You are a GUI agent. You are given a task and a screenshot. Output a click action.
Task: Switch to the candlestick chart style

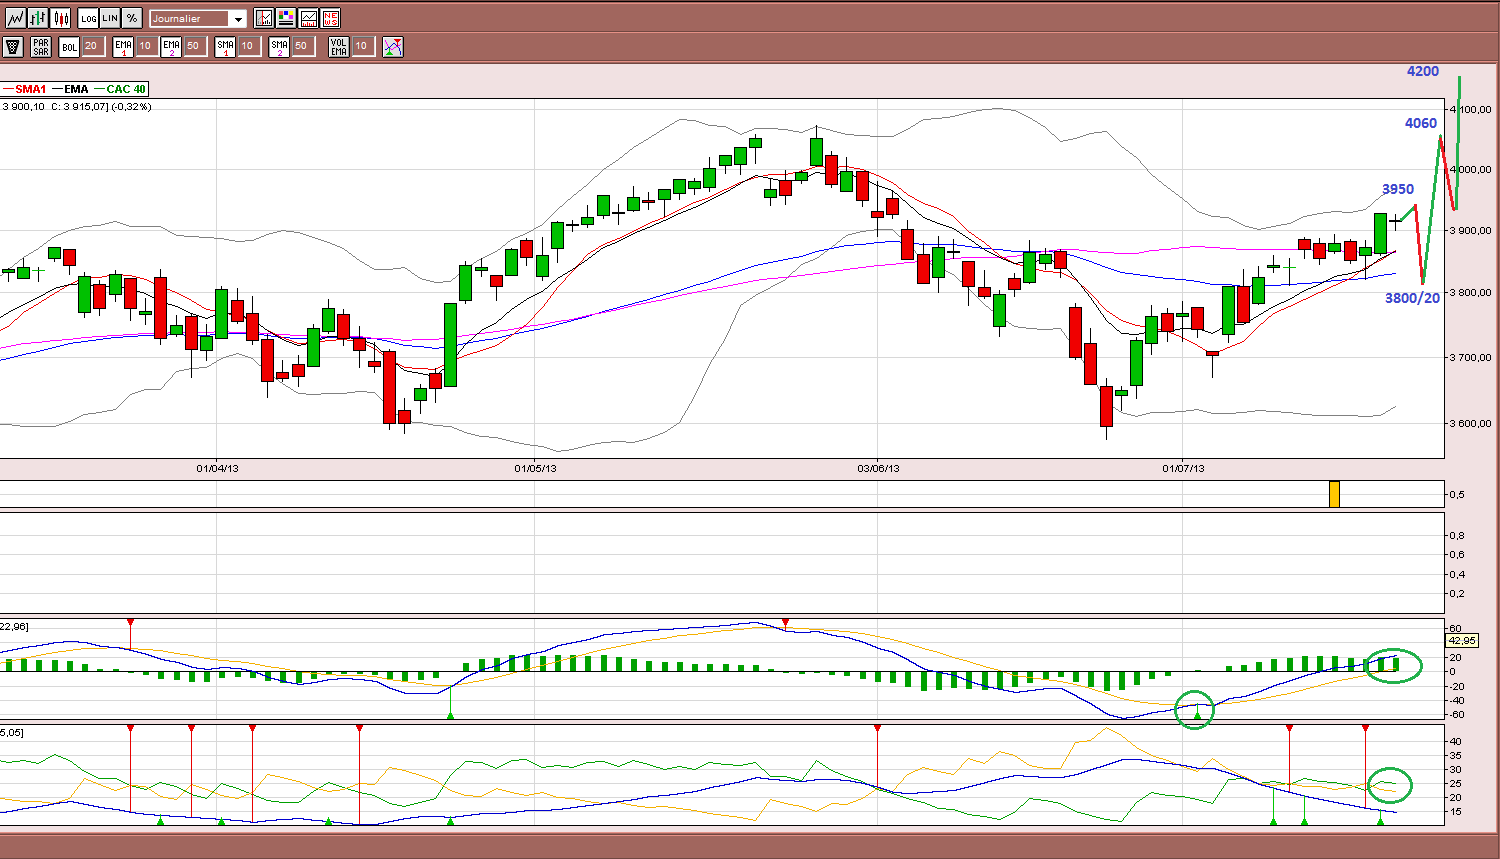(x=61, y=18)
